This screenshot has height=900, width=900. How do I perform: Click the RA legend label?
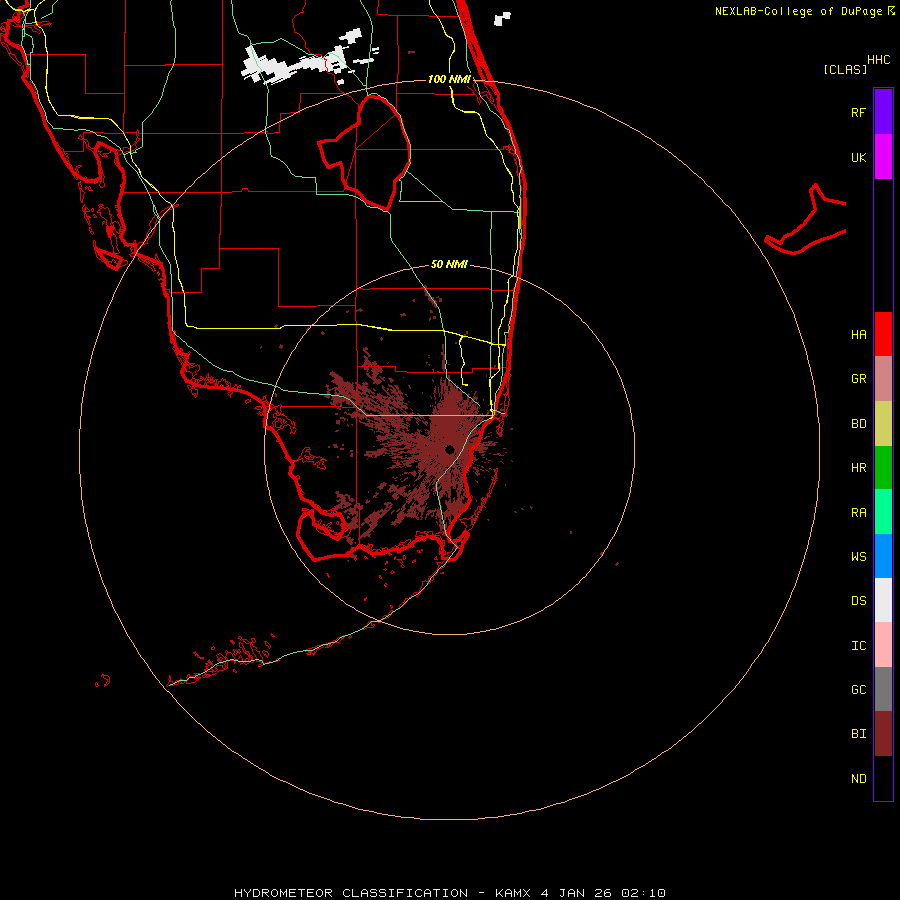(x=858, y=513)
